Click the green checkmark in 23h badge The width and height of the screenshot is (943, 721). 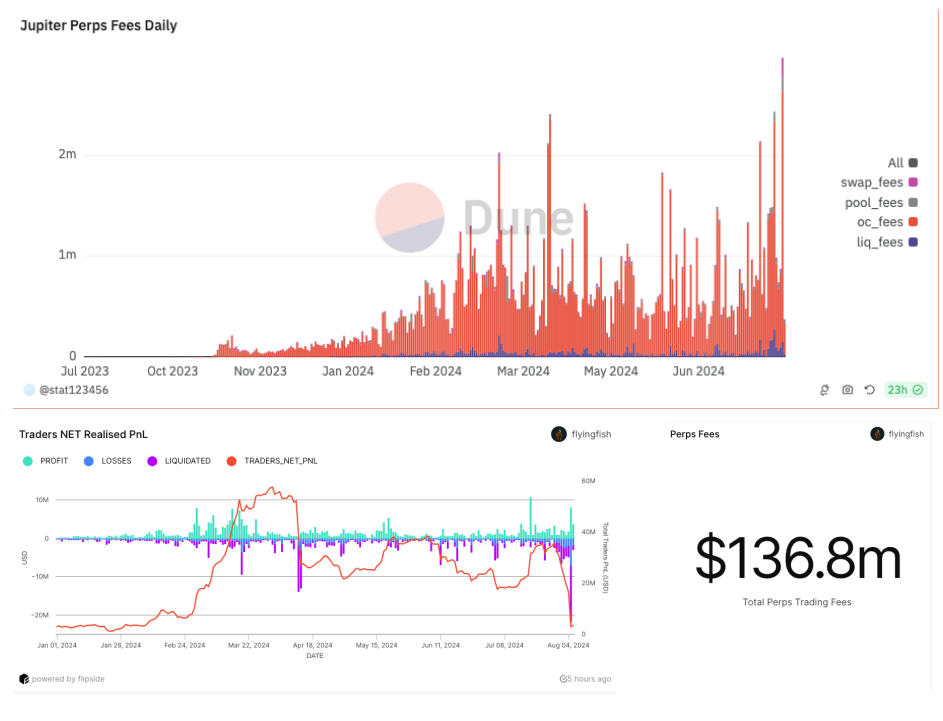tap(917, 390)
